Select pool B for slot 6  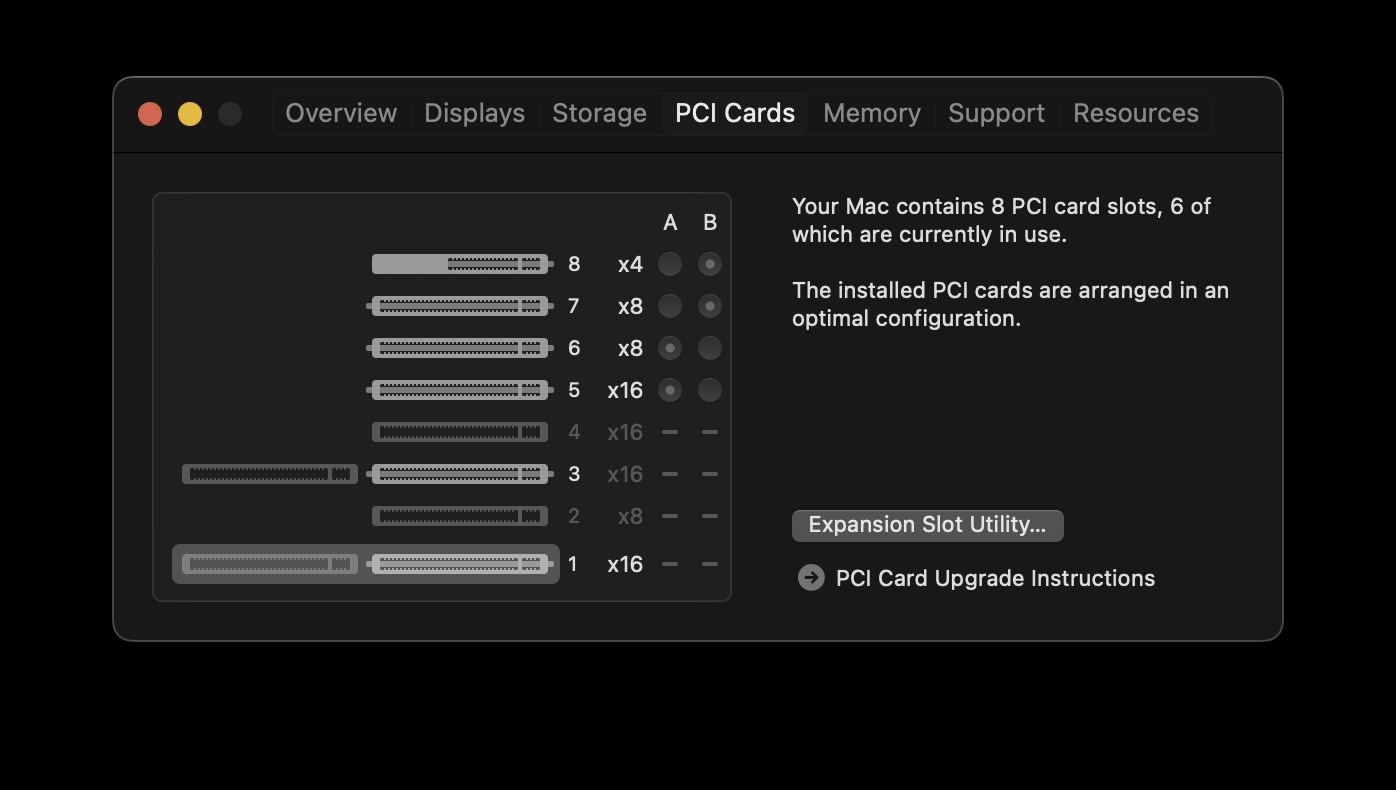pyautogui.click(x=710, y=348)
